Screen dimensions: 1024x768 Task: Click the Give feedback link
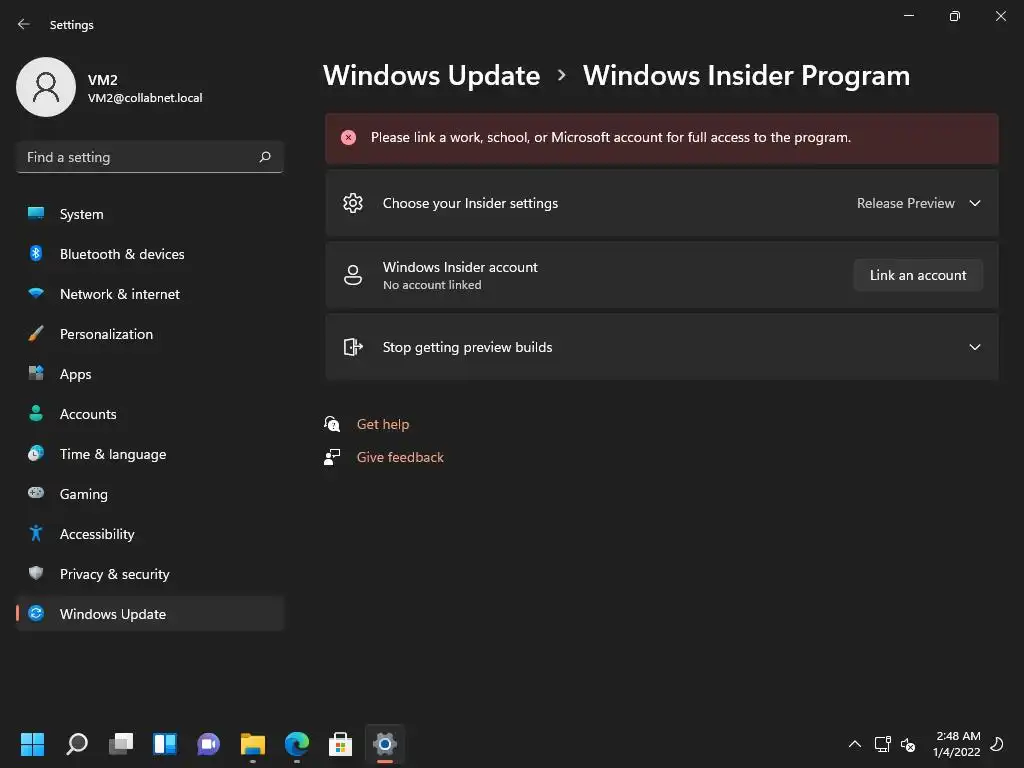(x=400, y=457)
